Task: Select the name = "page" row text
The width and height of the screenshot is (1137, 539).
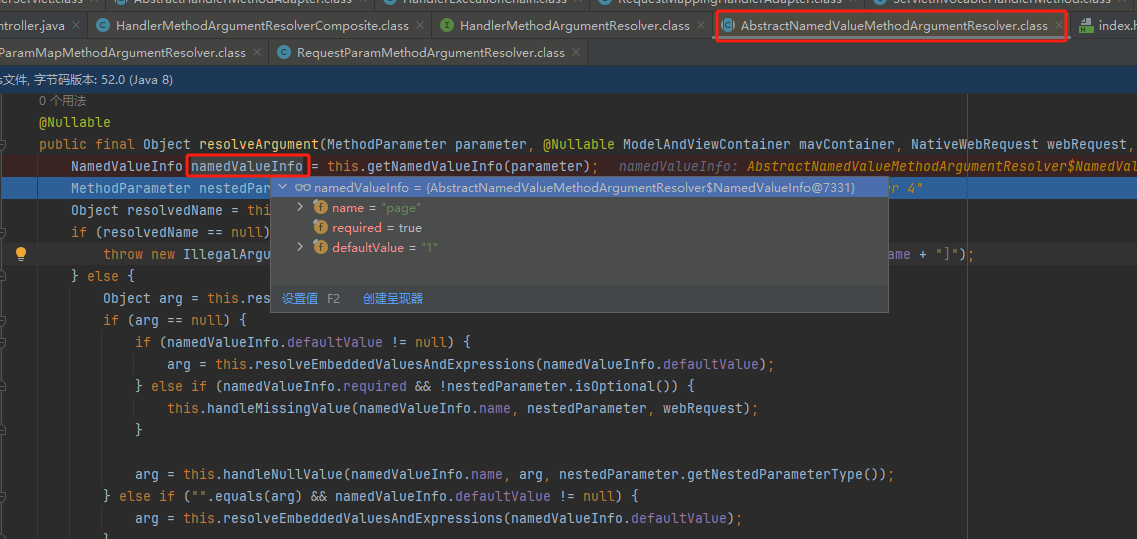Action: click(x=376, y=208)
